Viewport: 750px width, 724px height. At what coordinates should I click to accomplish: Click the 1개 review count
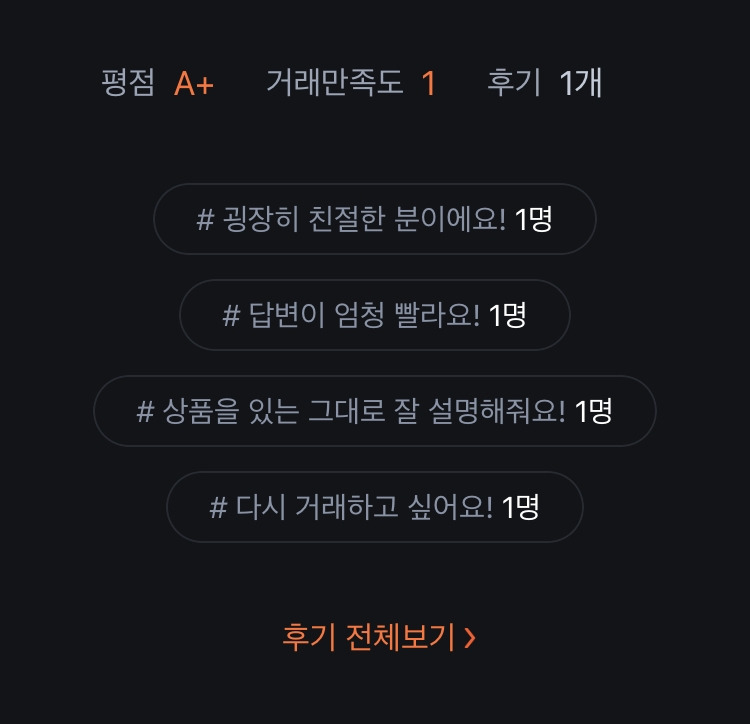(580, 83)
